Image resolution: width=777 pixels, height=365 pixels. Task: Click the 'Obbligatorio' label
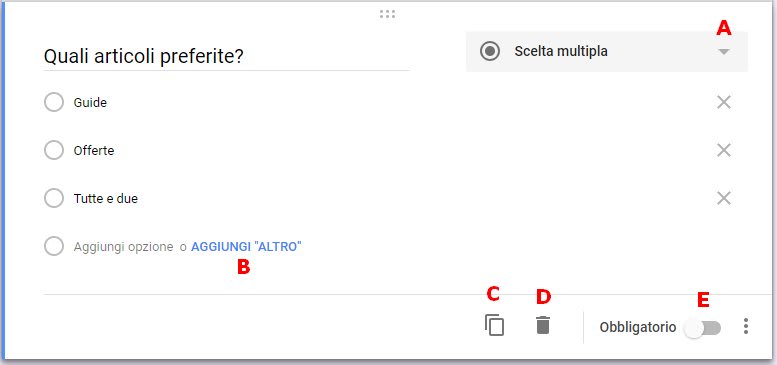tap(638, 327)
